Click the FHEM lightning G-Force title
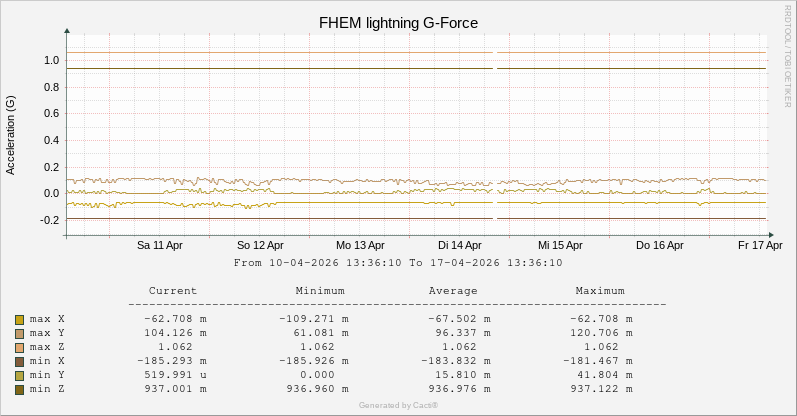 pyautogui.click(x=398, y=22)
